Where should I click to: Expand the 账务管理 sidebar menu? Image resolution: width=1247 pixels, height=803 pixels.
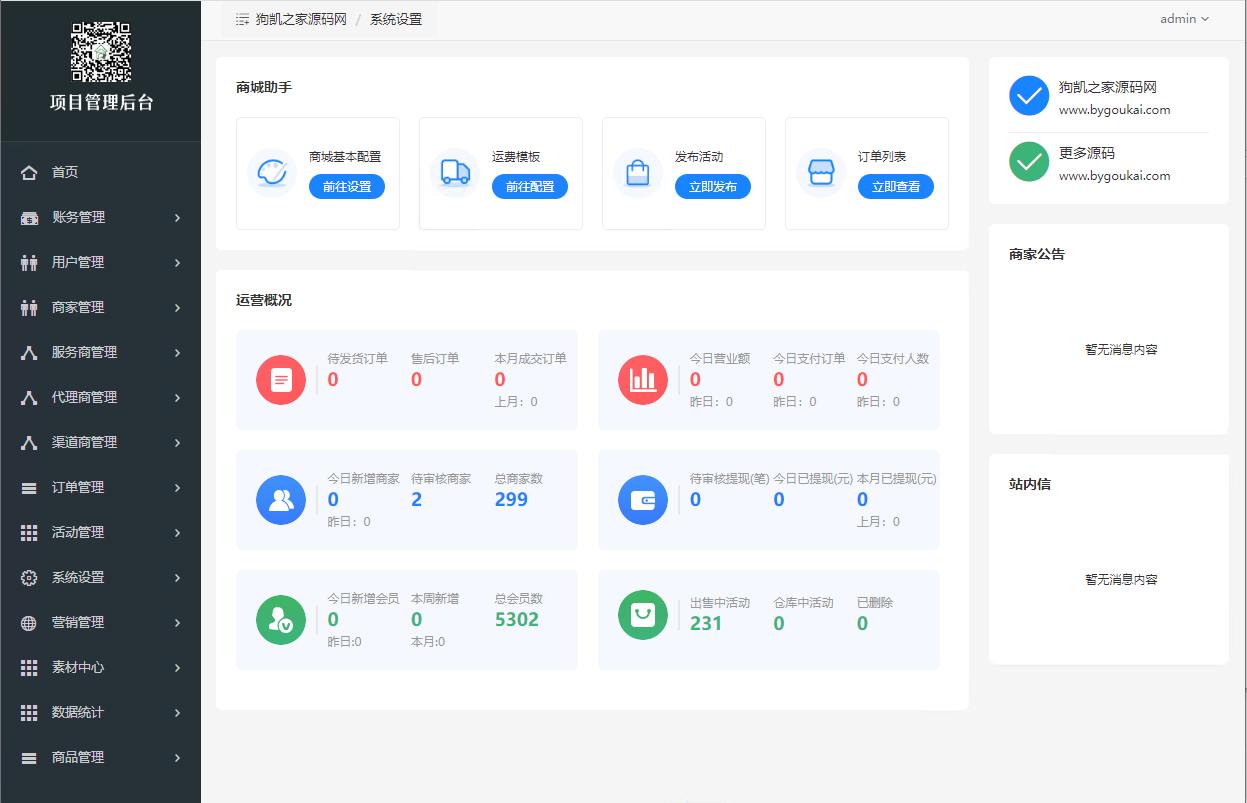point(100,218)
